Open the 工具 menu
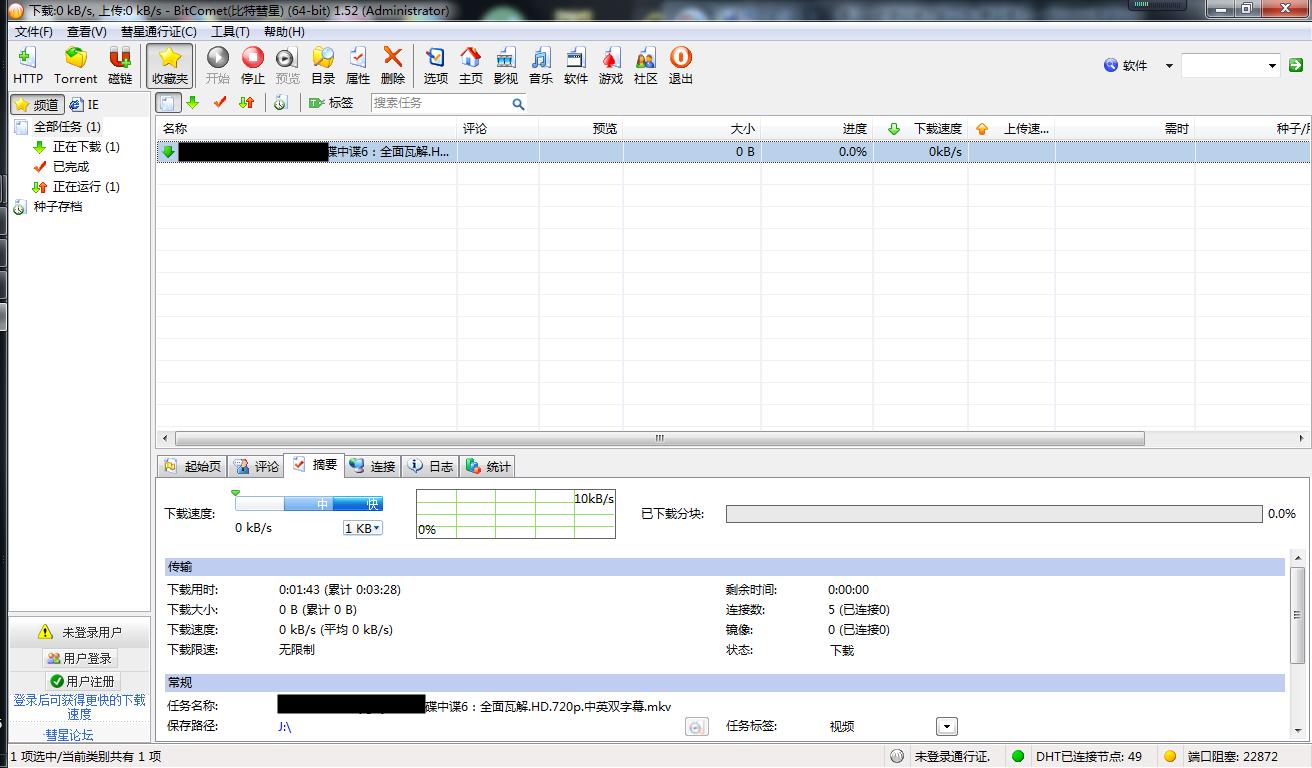This screenshot has width=1312, height=768. pos(228,31)
